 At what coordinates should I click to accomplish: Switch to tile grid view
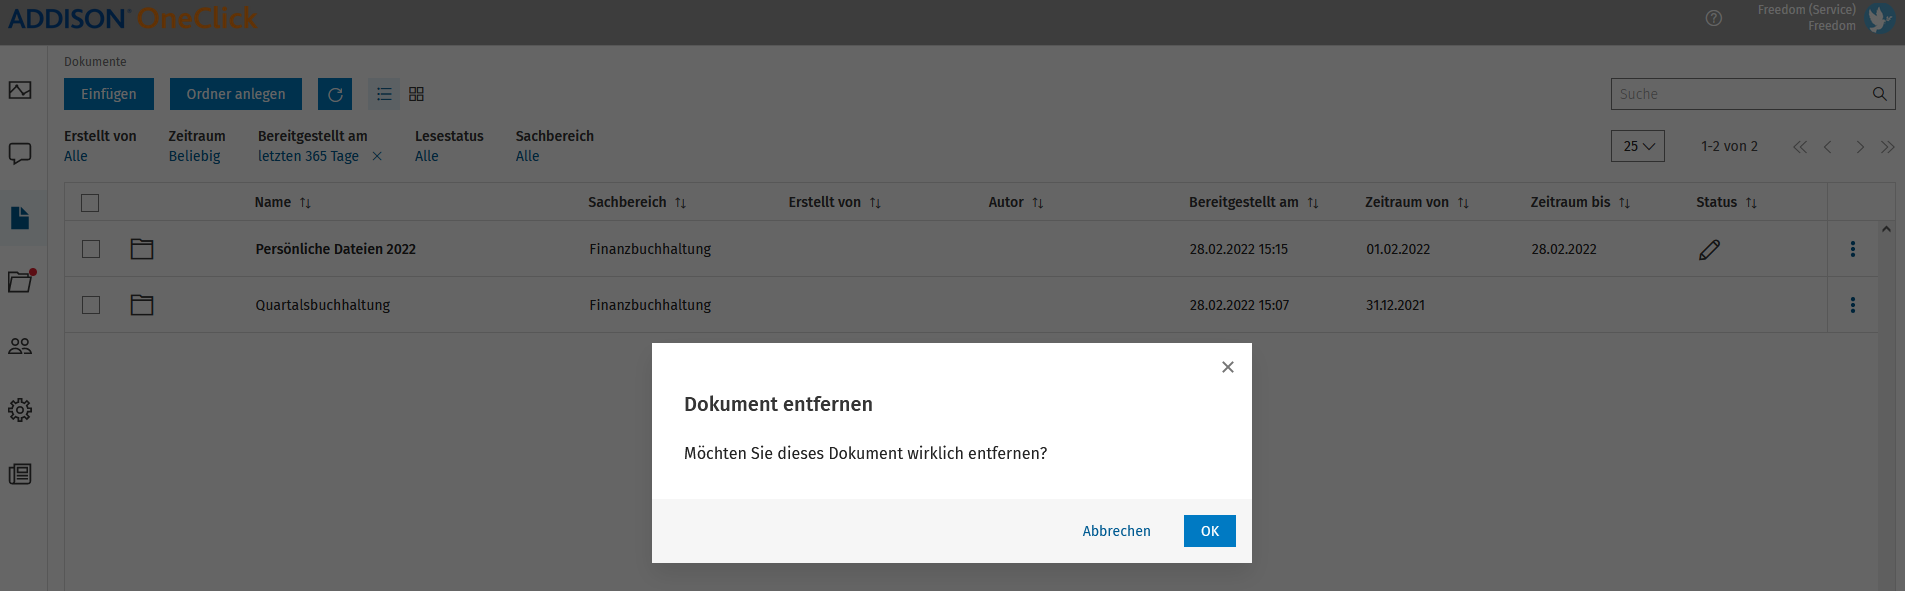point(417,94)
